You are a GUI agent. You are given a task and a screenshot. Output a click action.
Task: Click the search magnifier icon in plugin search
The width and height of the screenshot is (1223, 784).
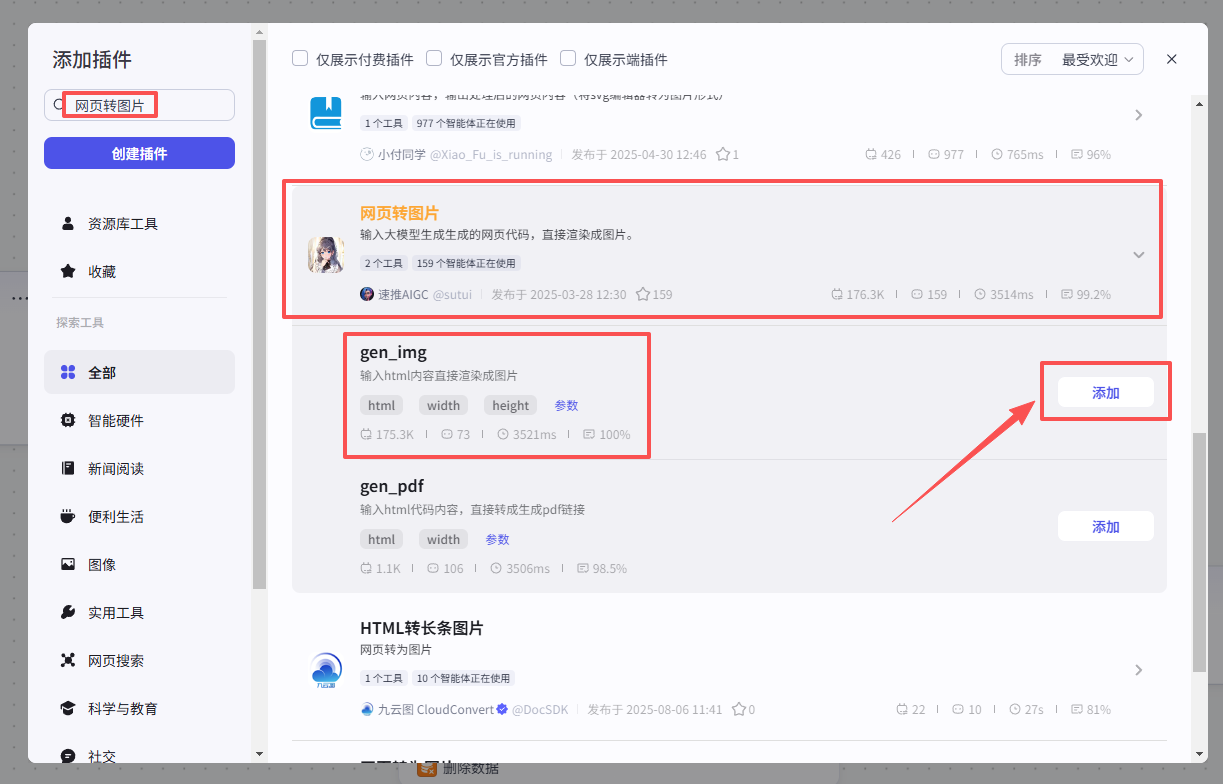tap(57, 105)
